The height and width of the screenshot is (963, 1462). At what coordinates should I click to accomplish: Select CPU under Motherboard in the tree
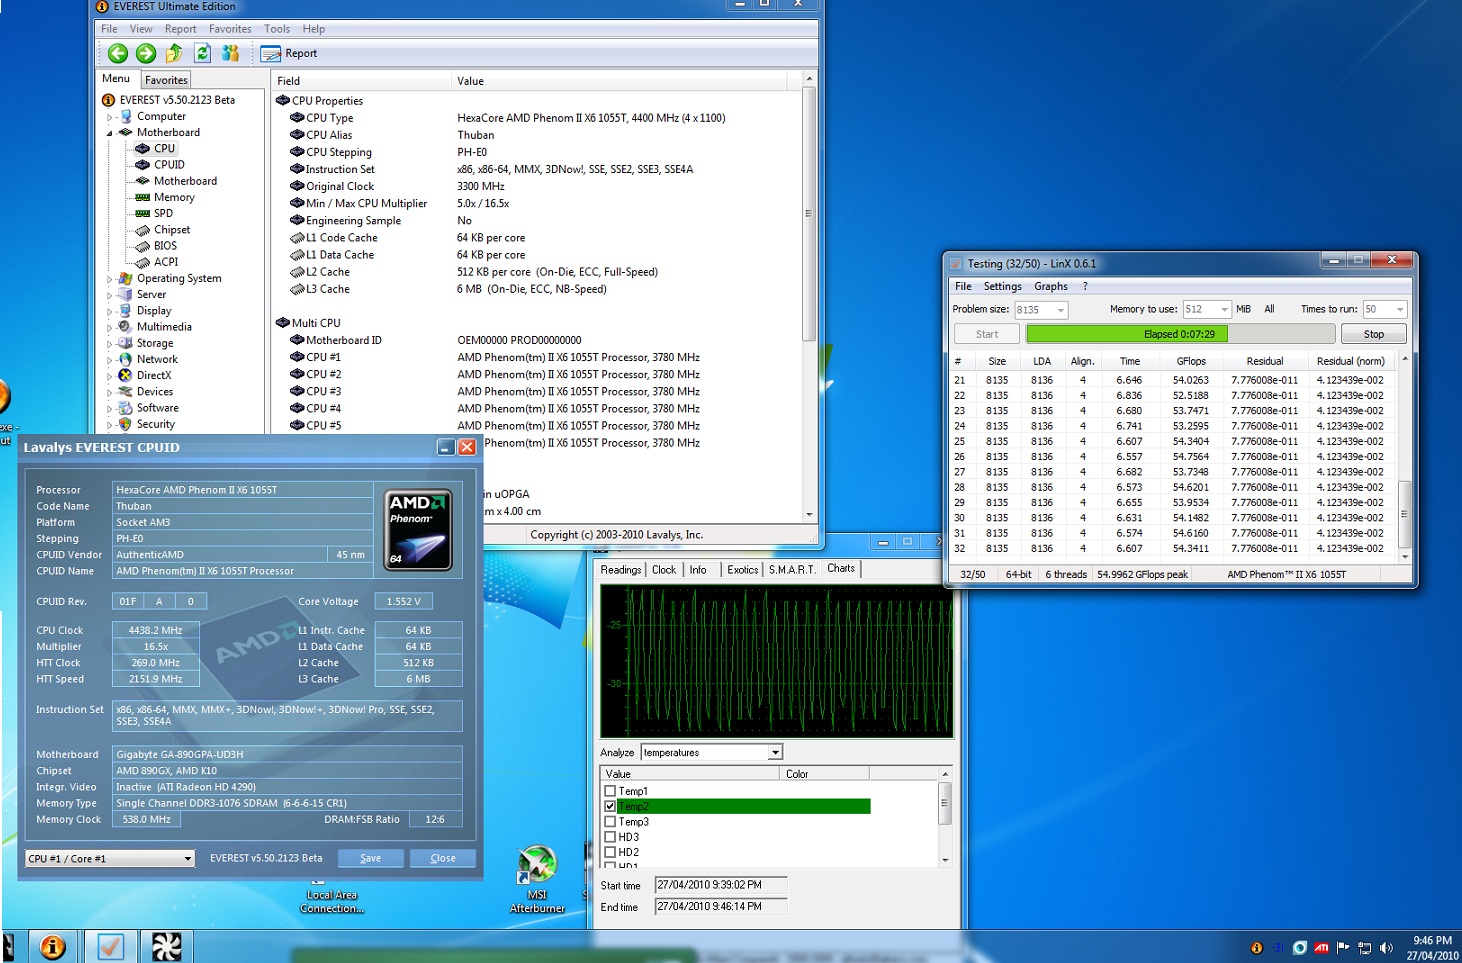click(x=164, y=148)
